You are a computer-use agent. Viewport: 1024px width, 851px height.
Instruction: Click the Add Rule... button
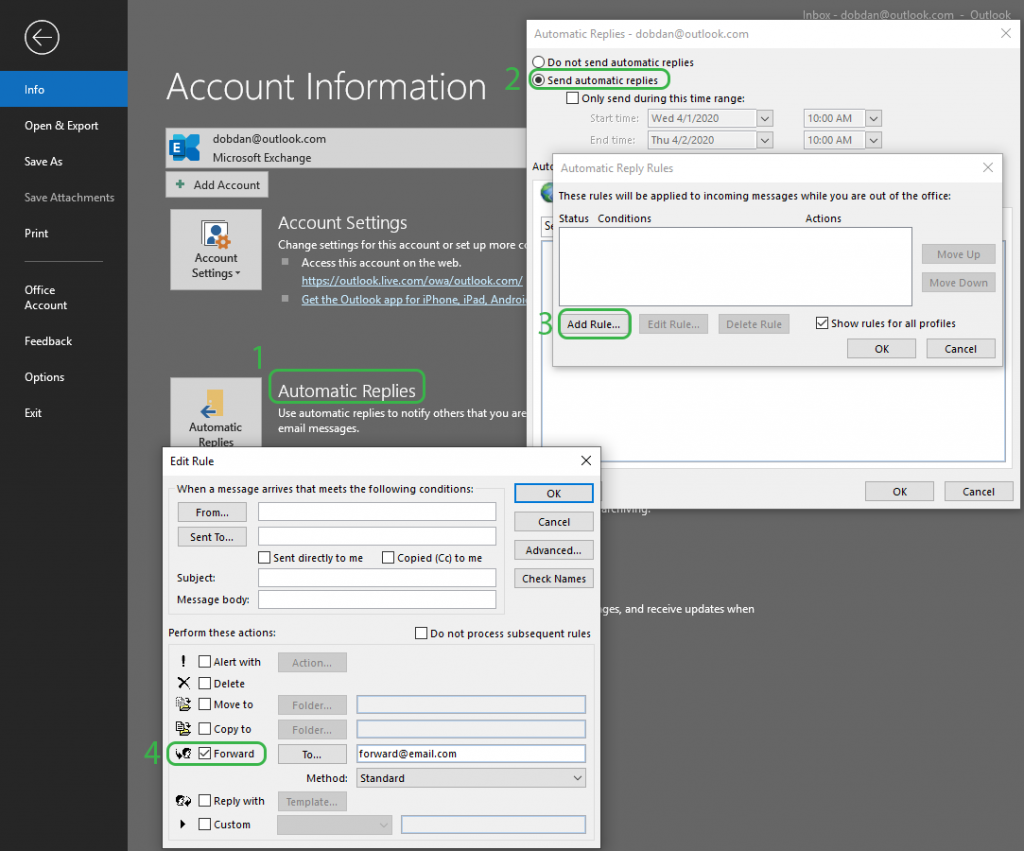tap(594, 324)
